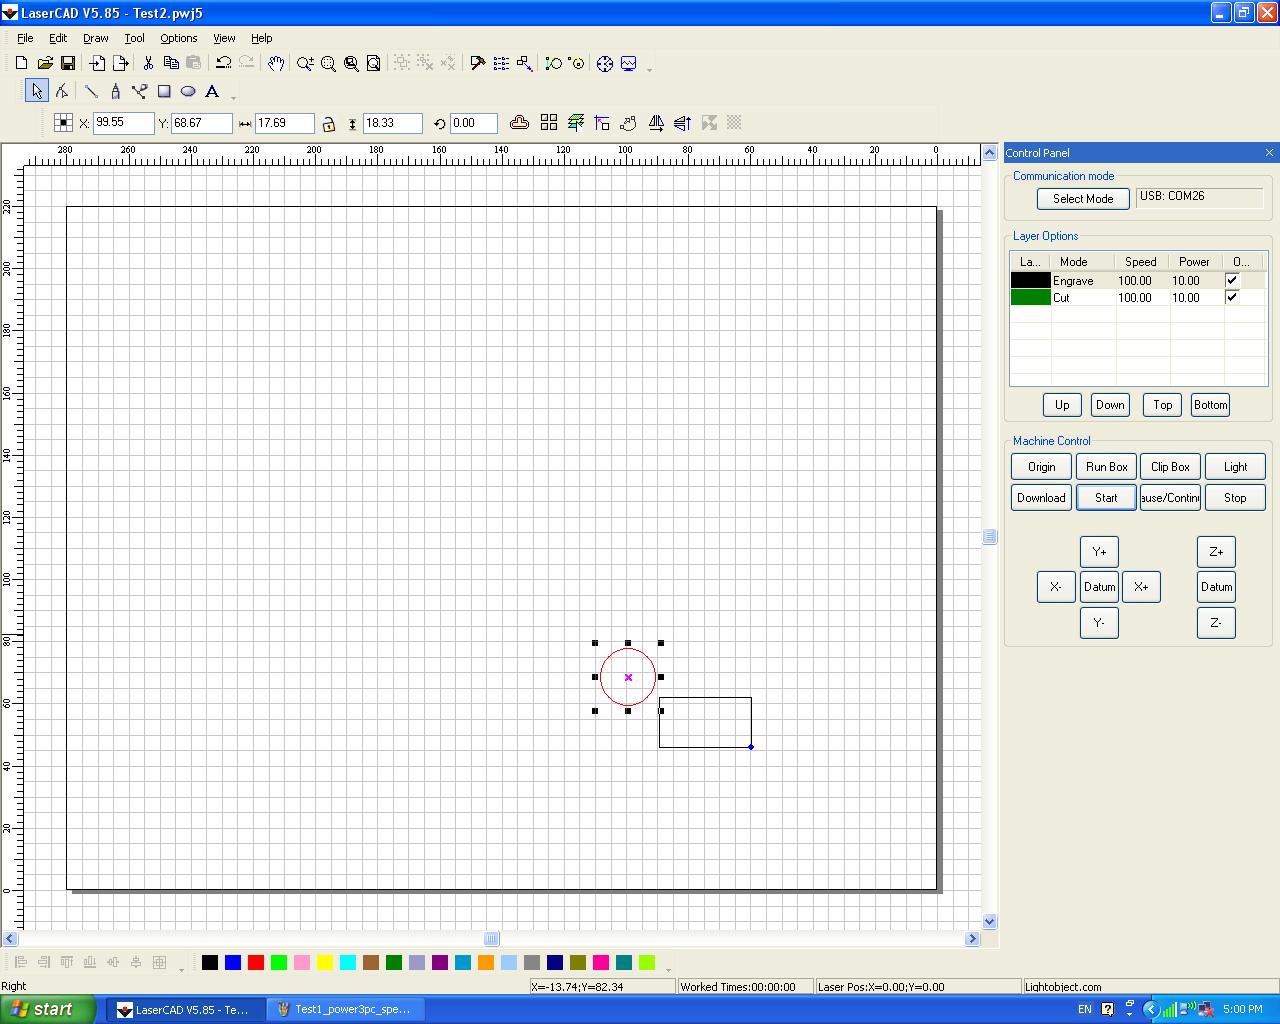Open the Options menu
This screenshot has width=1280, height=1024.
point(178,38)
